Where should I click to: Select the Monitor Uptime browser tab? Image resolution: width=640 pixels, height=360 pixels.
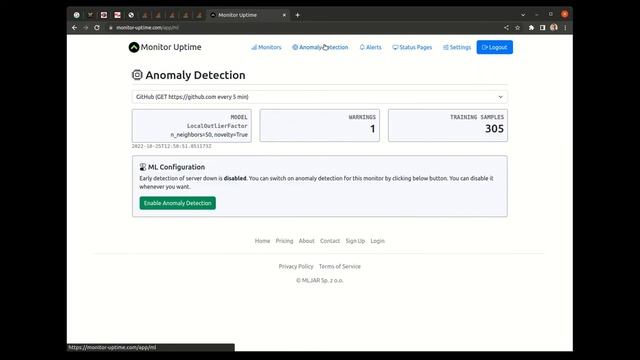click(x=248, y=15)
